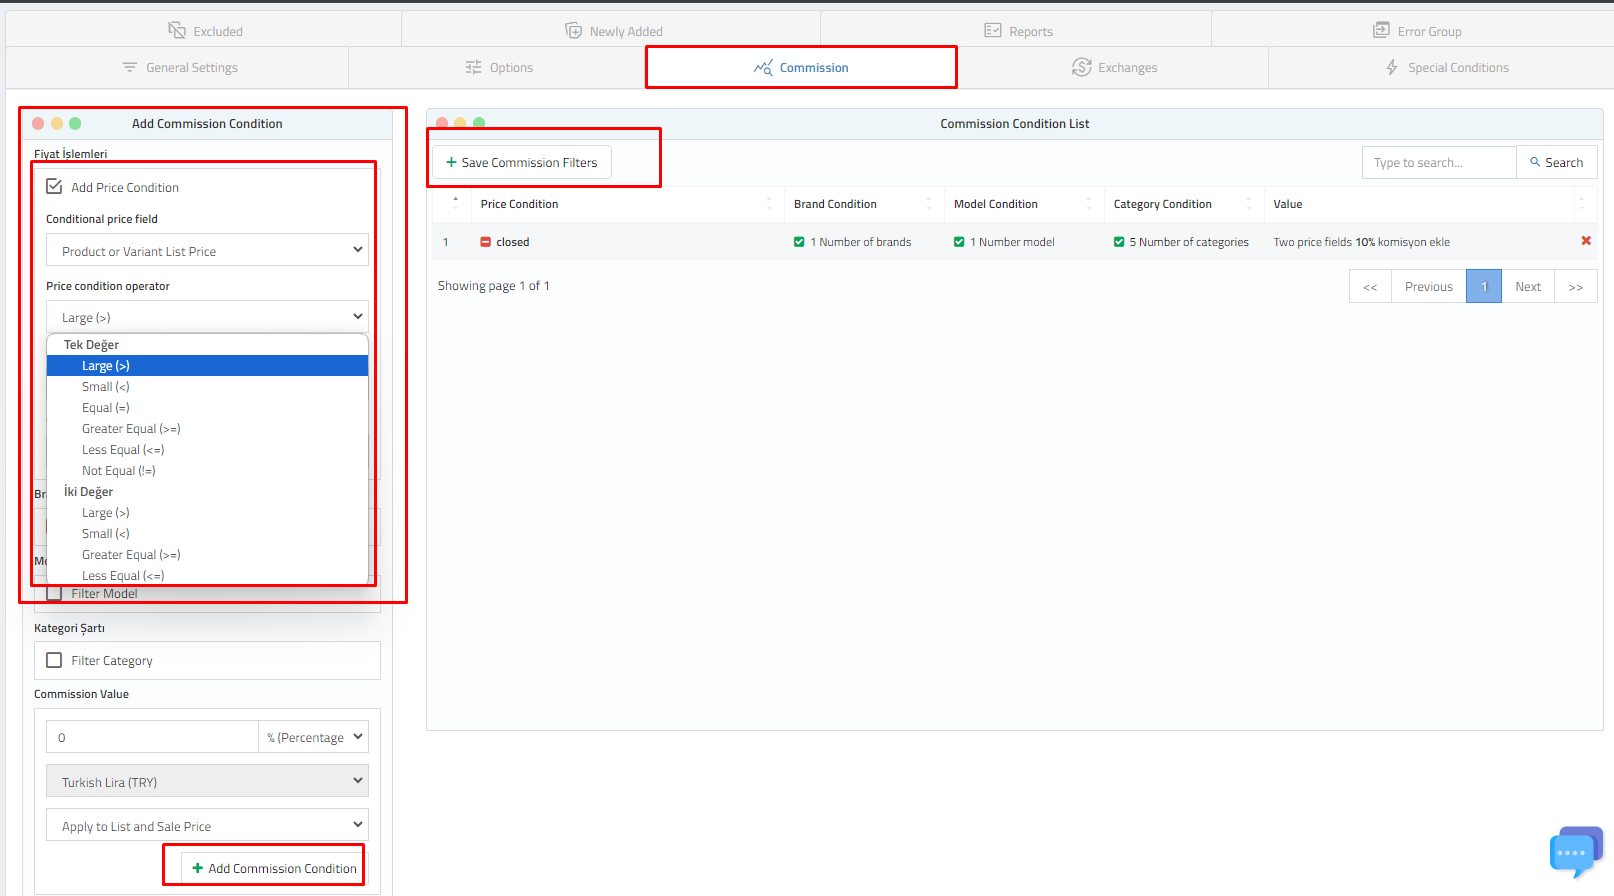Click the red delete X in the commission row
The image size is (1614, 896).
pos(1585,241)
